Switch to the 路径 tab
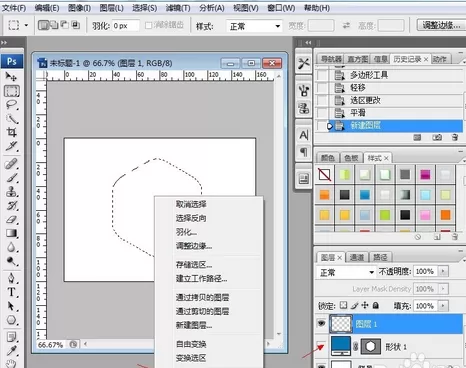Image resolution: width=466 pixels, height=368 pixels. tap(380, 257)
